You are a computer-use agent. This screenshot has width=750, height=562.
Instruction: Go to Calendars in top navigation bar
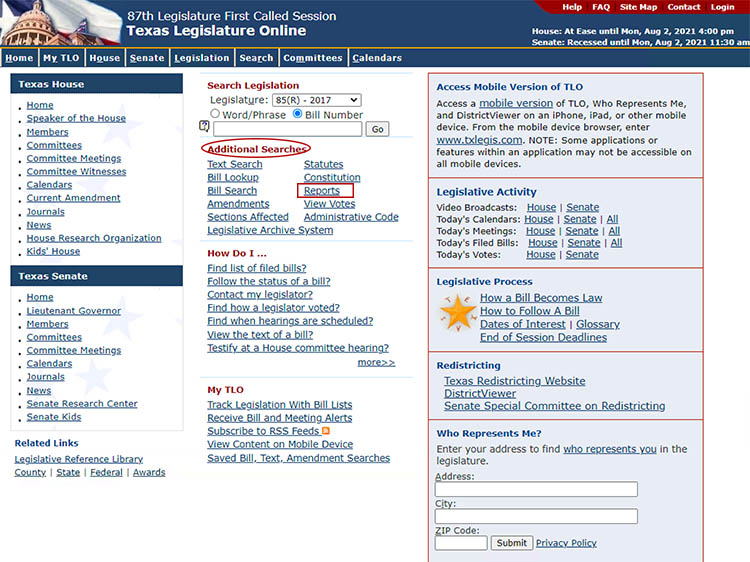[377, 58]
